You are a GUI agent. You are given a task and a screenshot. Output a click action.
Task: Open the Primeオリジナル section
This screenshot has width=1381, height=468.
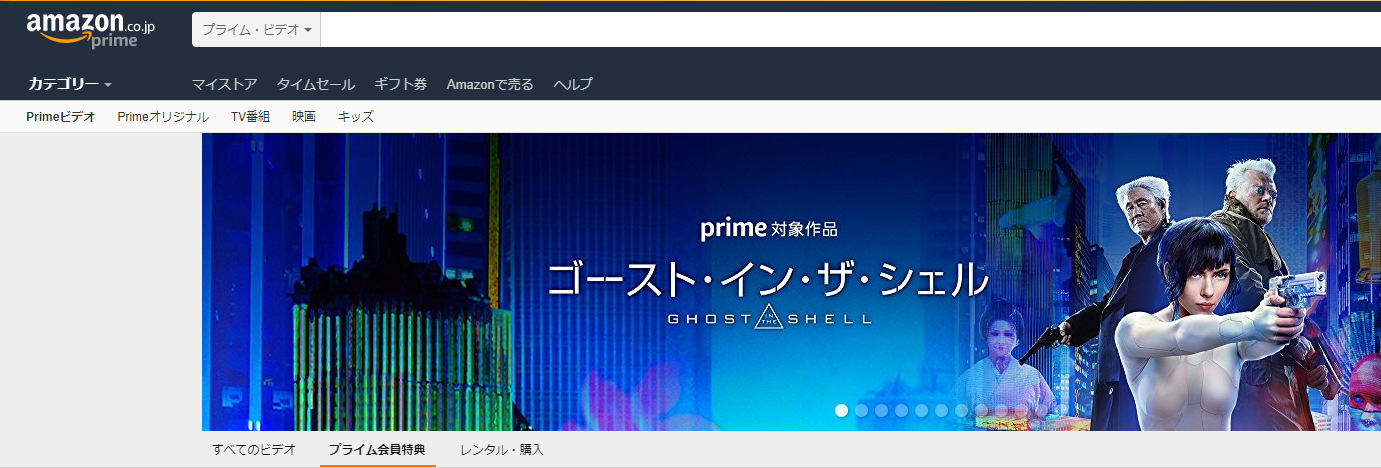163,117
